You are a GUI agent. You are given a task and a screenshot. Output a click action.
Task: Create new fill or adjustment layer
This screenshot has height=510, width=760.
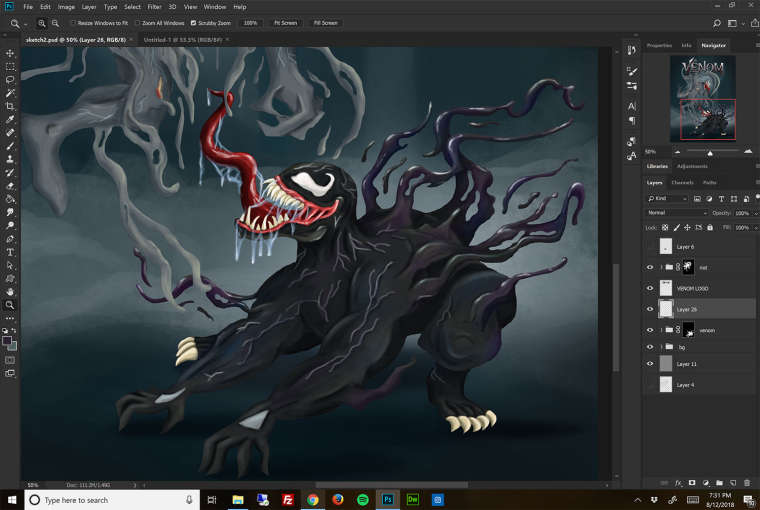[706, 483]
